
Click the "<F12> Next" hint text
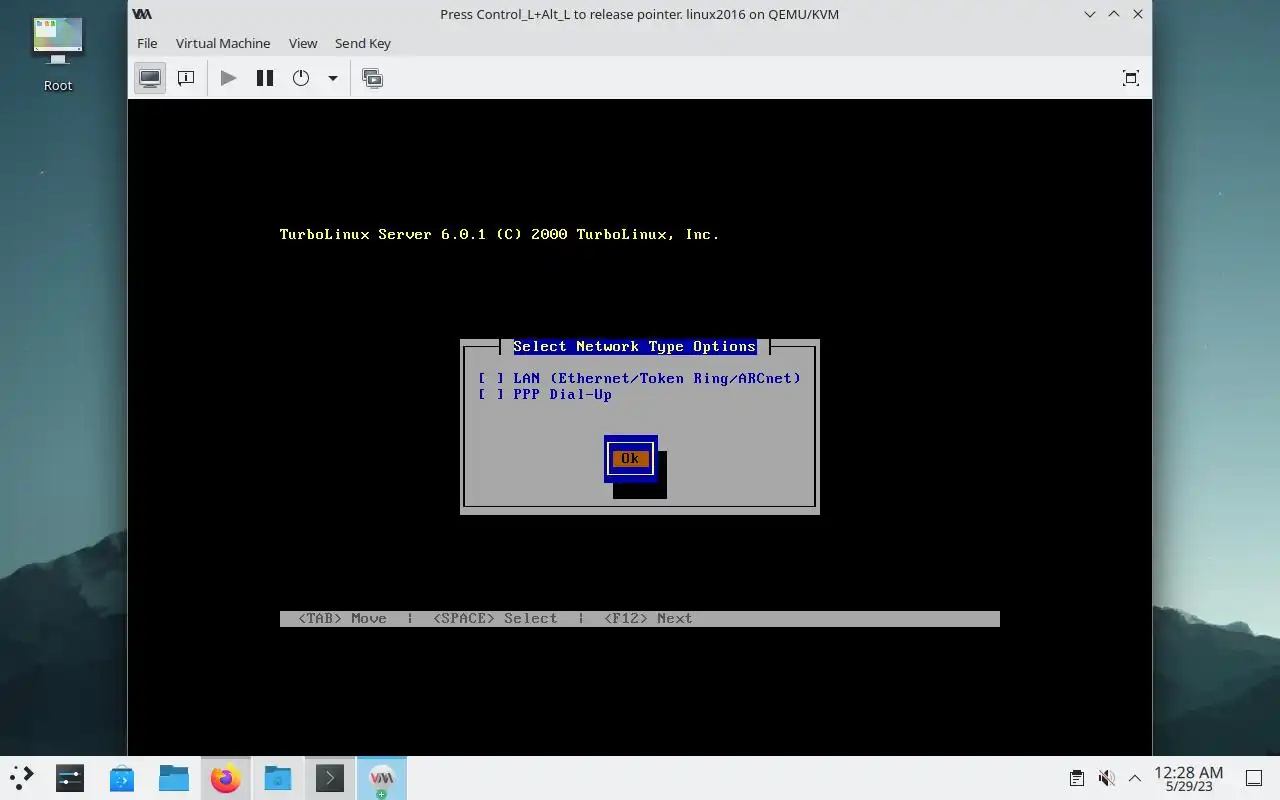648,618
